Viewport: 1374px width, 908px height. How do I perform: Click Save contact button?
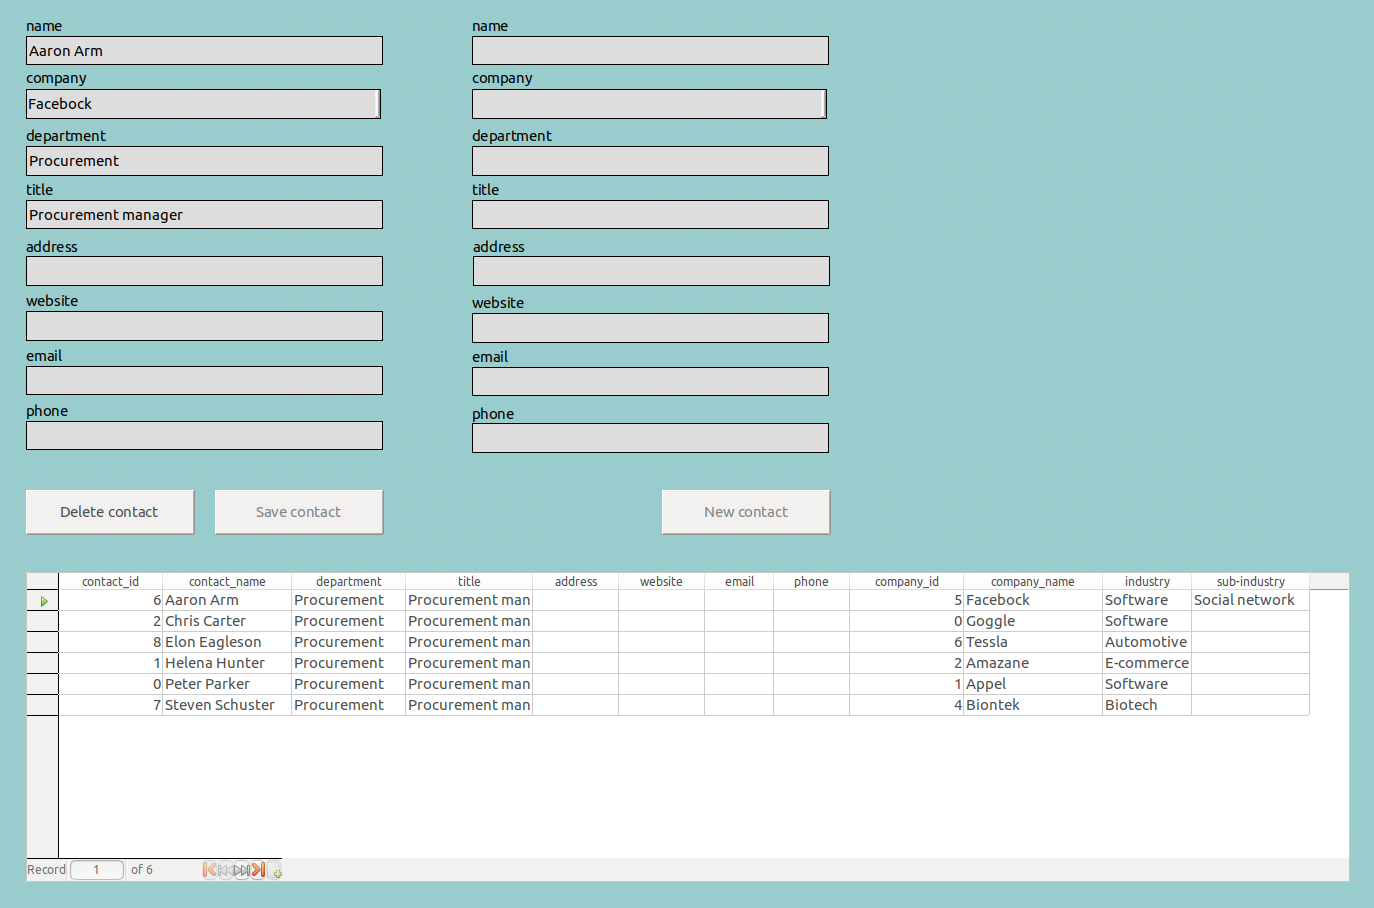tap(299, 512)
